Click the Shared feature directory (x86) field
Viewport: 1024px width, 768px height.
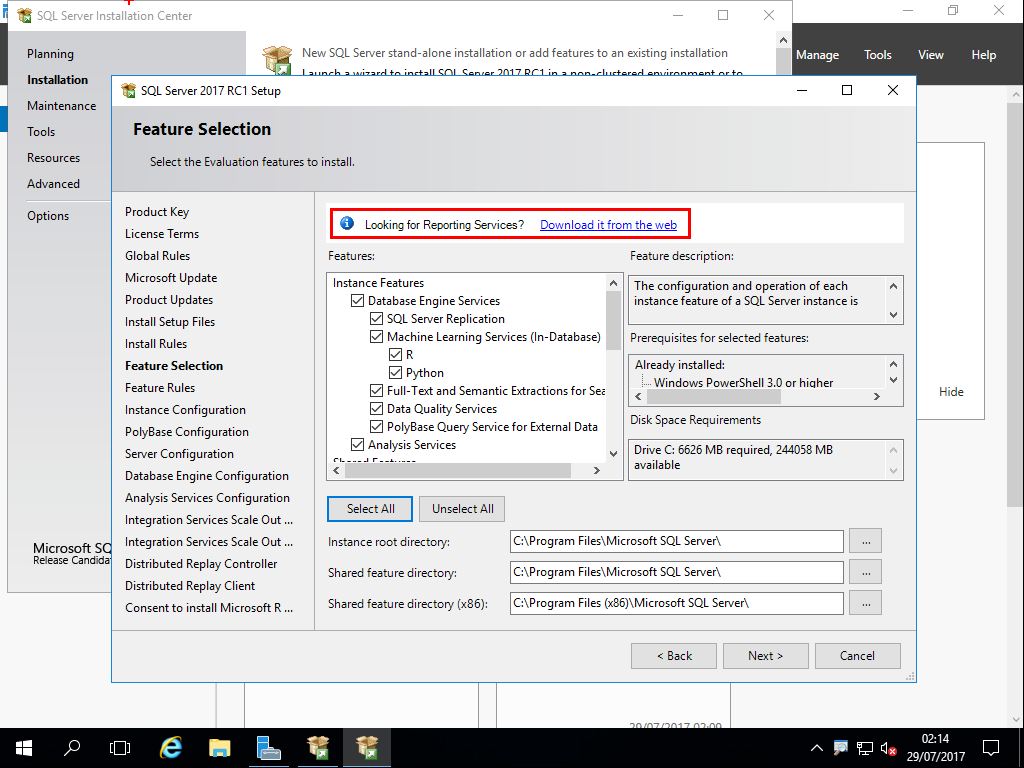(676, 603)
